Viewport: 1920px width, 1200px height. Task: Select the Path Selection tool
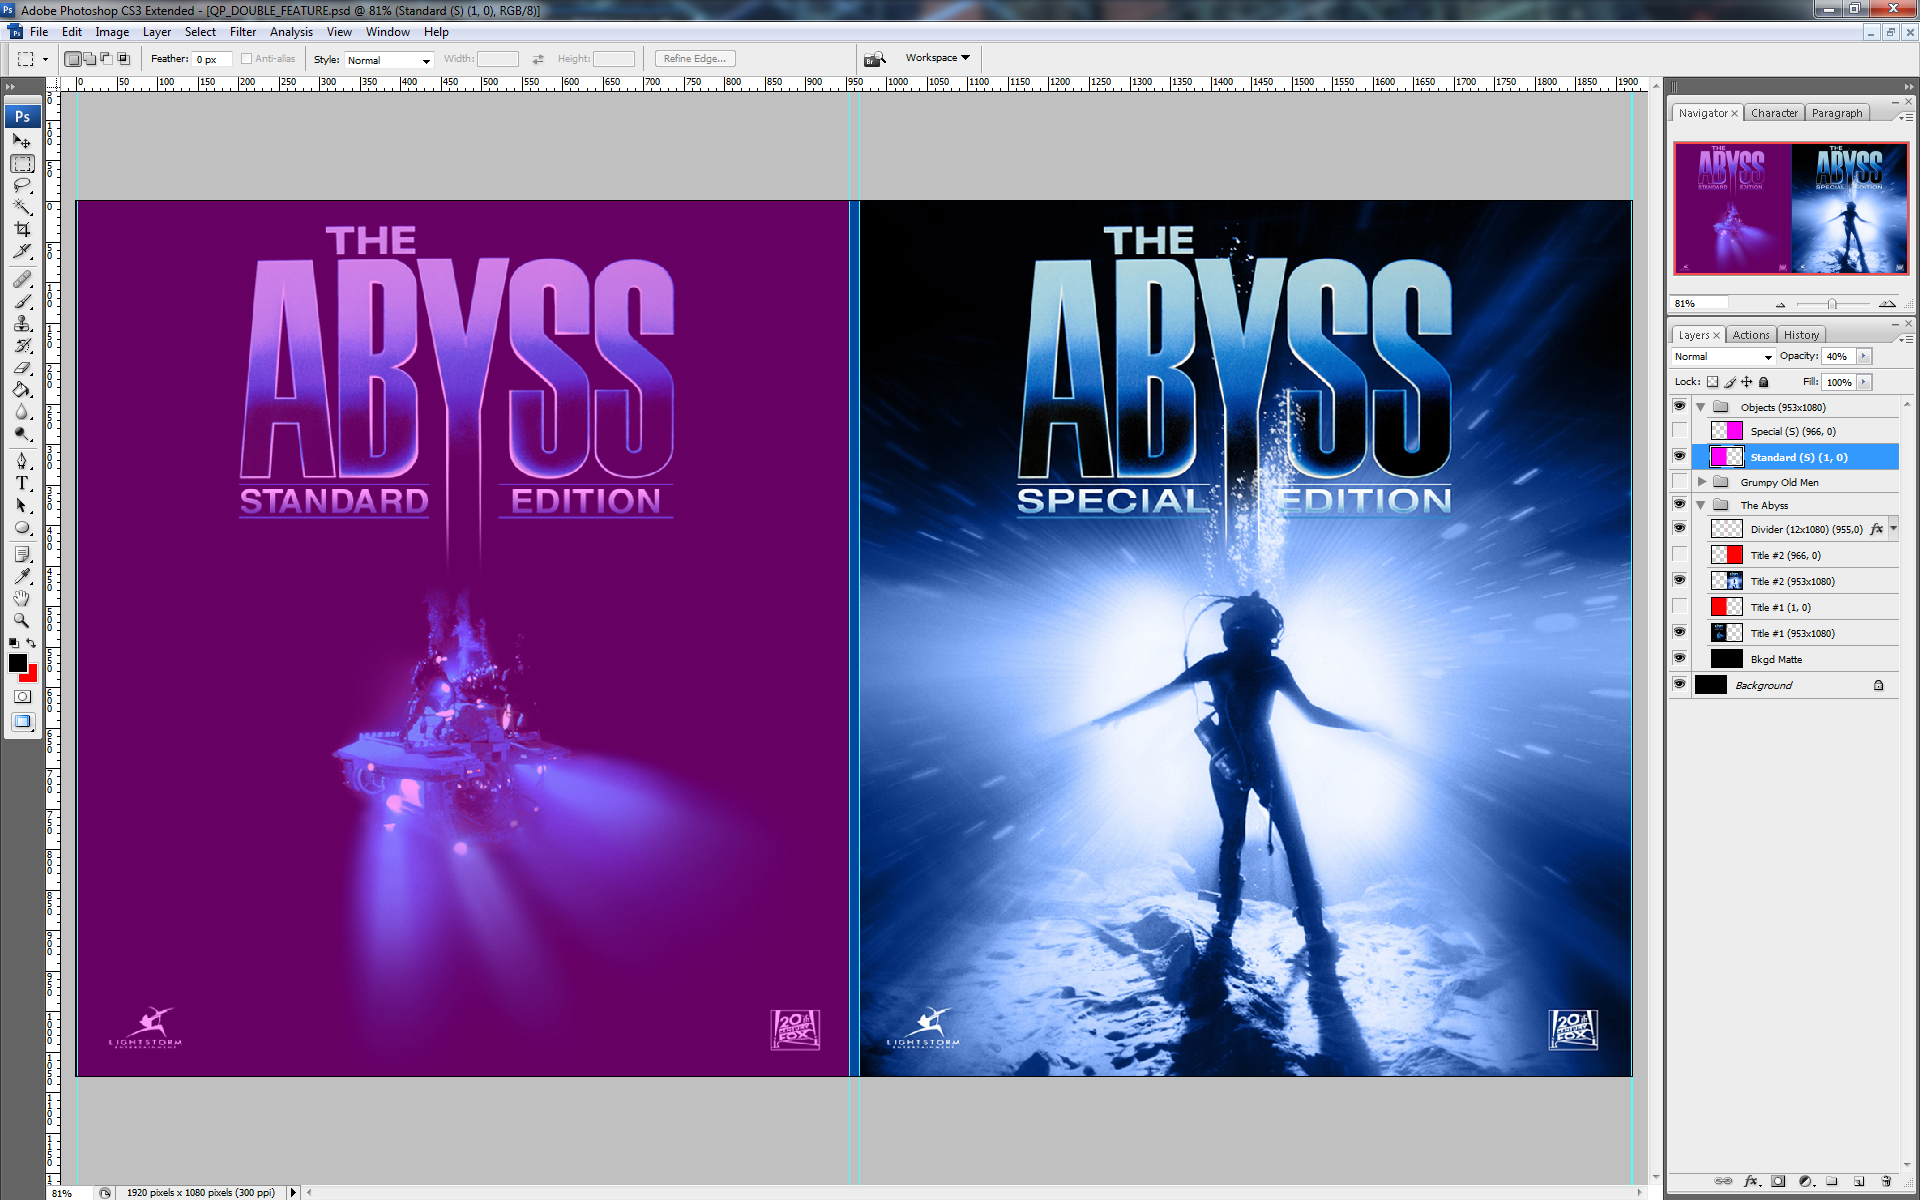[22, 505]
